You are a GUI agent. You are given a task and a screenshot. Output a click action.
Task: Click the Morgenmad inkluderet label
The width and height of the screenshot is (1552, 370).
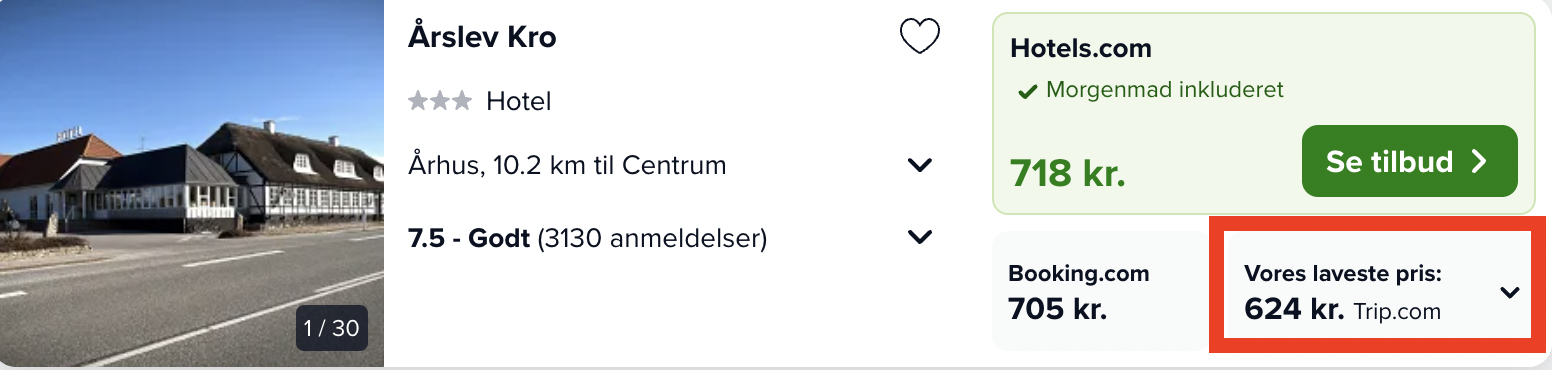click(1165, 90)
